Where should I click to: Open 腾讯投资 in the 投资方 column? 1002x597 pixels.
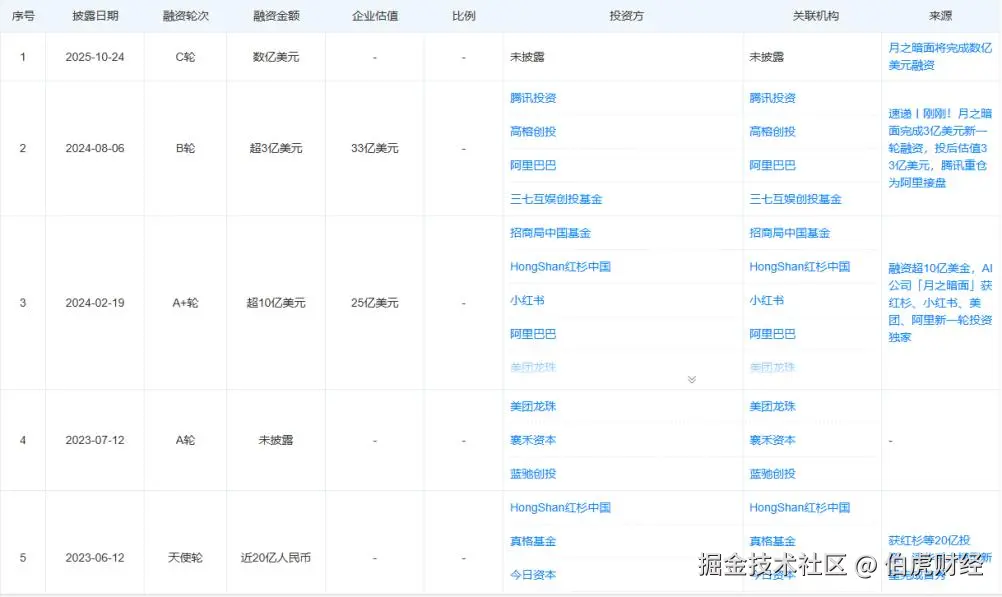tap(533, 98)
